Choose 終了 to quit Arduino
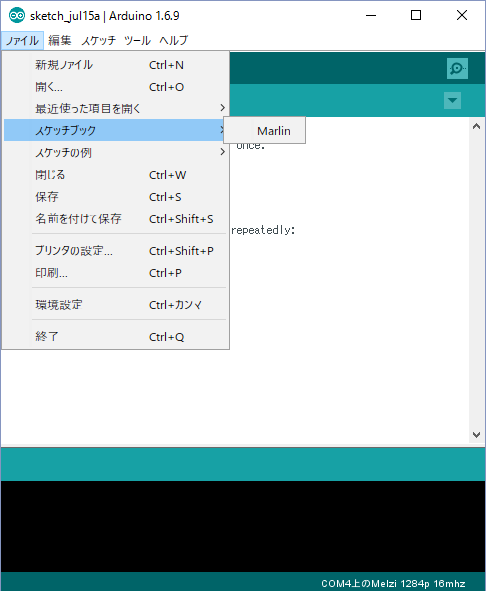This screenshot has width=486, height=591. click(116, 336)
